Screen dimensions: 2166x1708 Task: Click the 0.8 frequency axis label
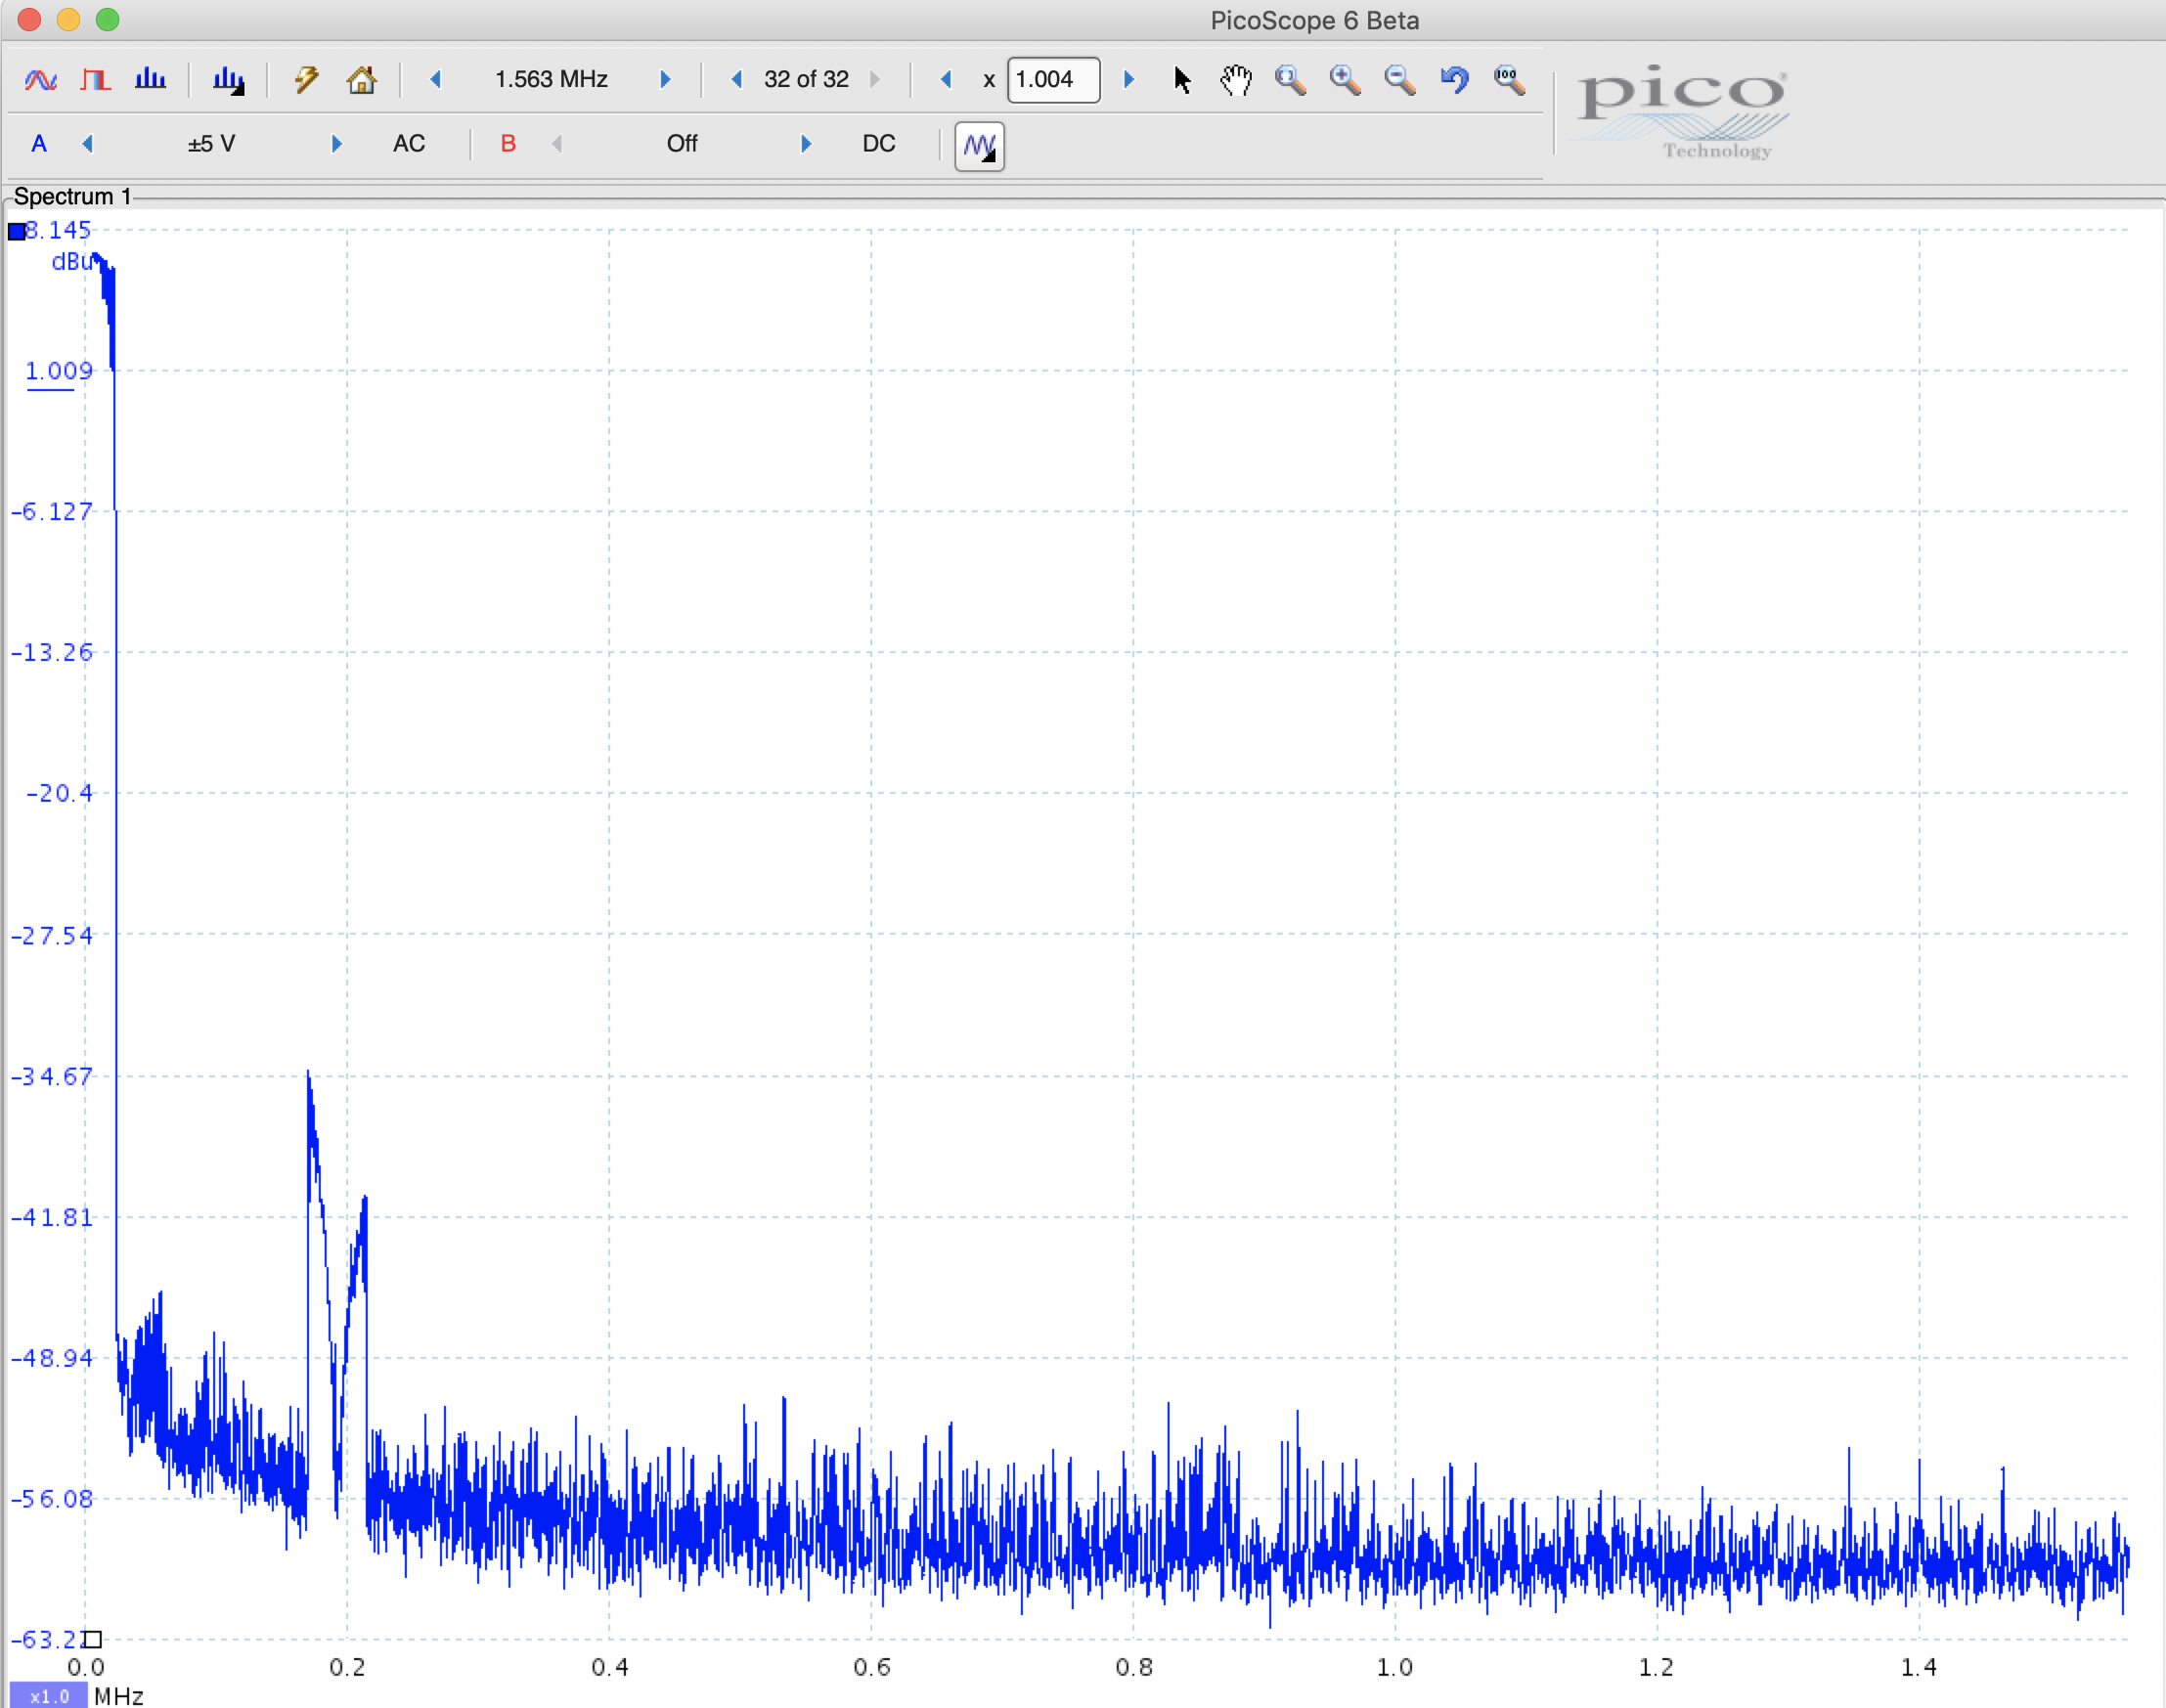[1134, 1667]
